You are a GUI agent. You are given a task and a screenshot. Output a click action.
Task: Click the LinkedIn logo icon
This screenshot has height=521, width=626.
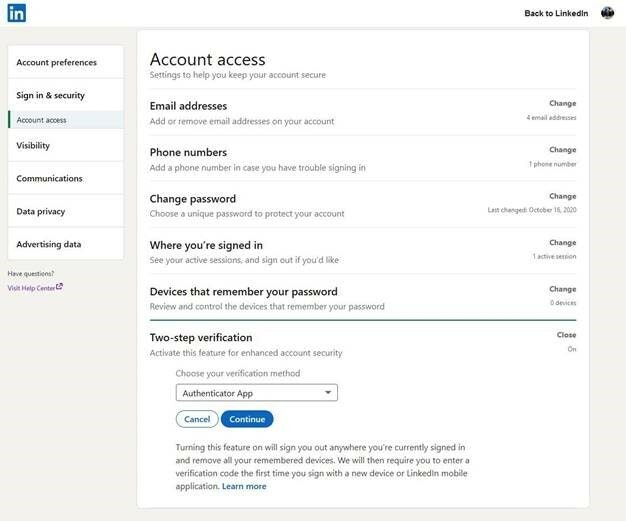17,13
